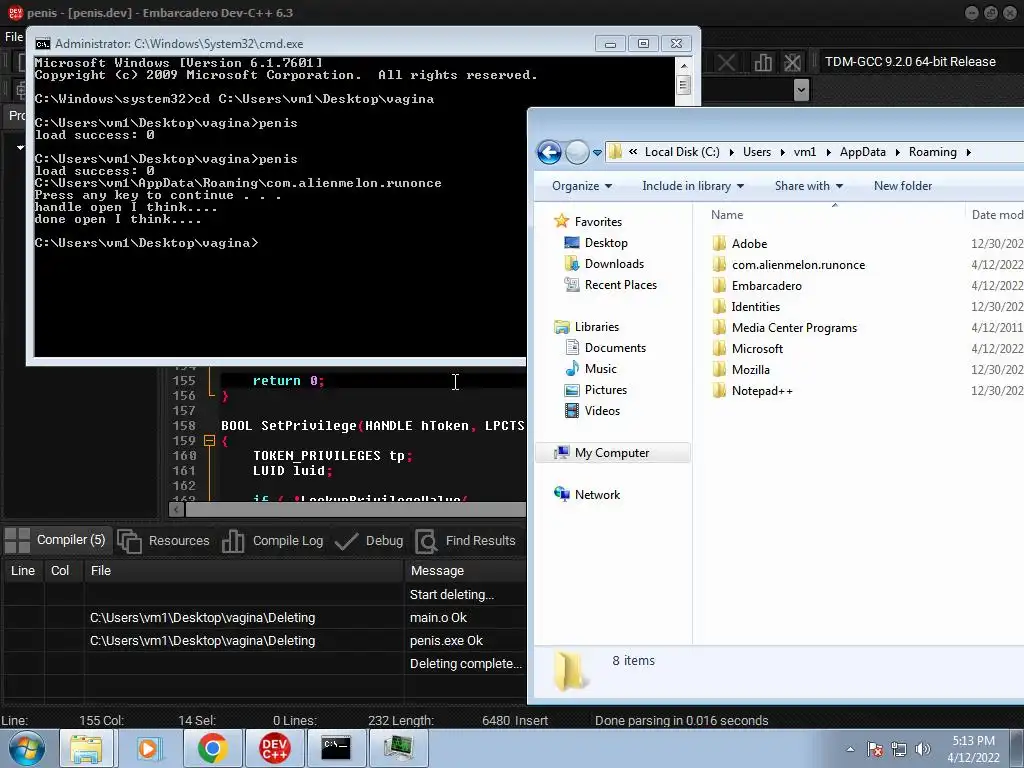Open Documents library in the navigation pane
The width and height of the screenshot is (1024, 768).
coord(615,347)
